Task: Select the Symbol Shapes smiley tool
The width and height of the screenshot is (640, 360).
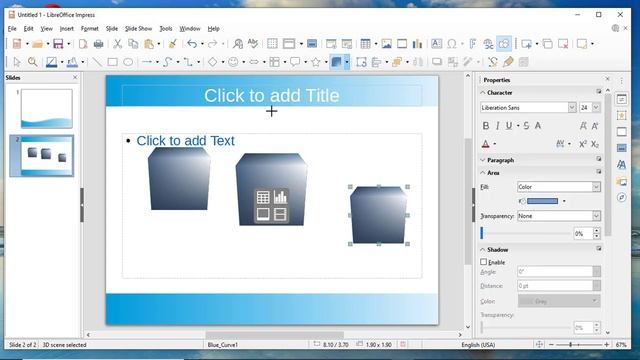Action: 233,62
